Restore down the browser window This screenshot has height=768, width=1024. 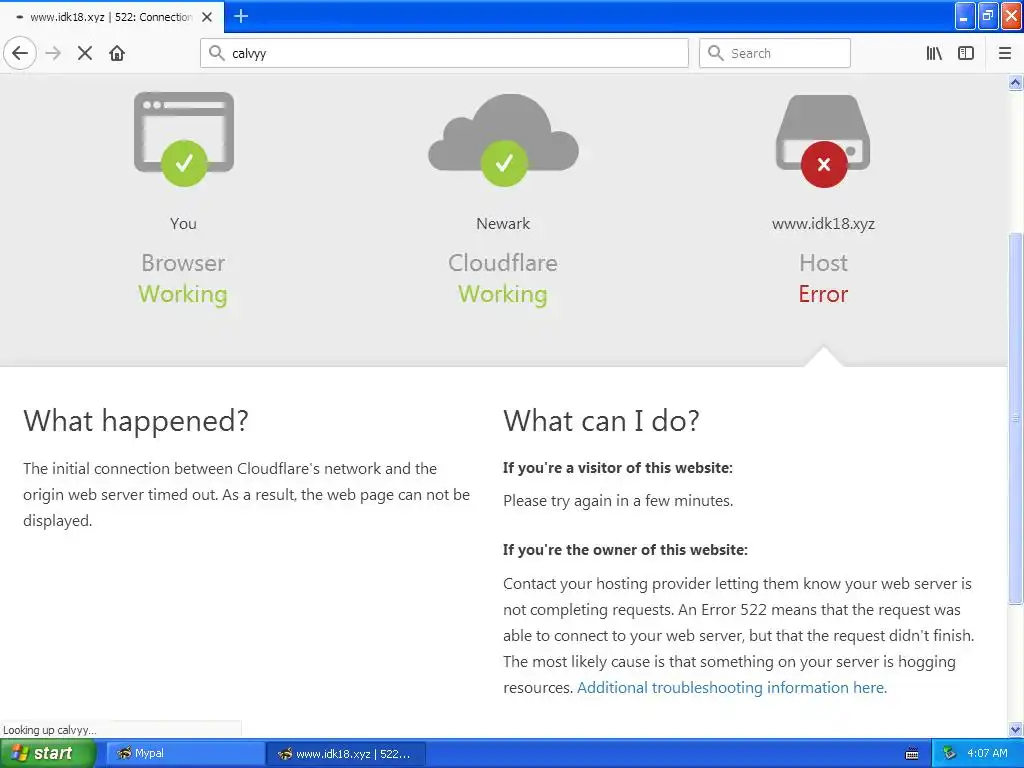[988, 17]
